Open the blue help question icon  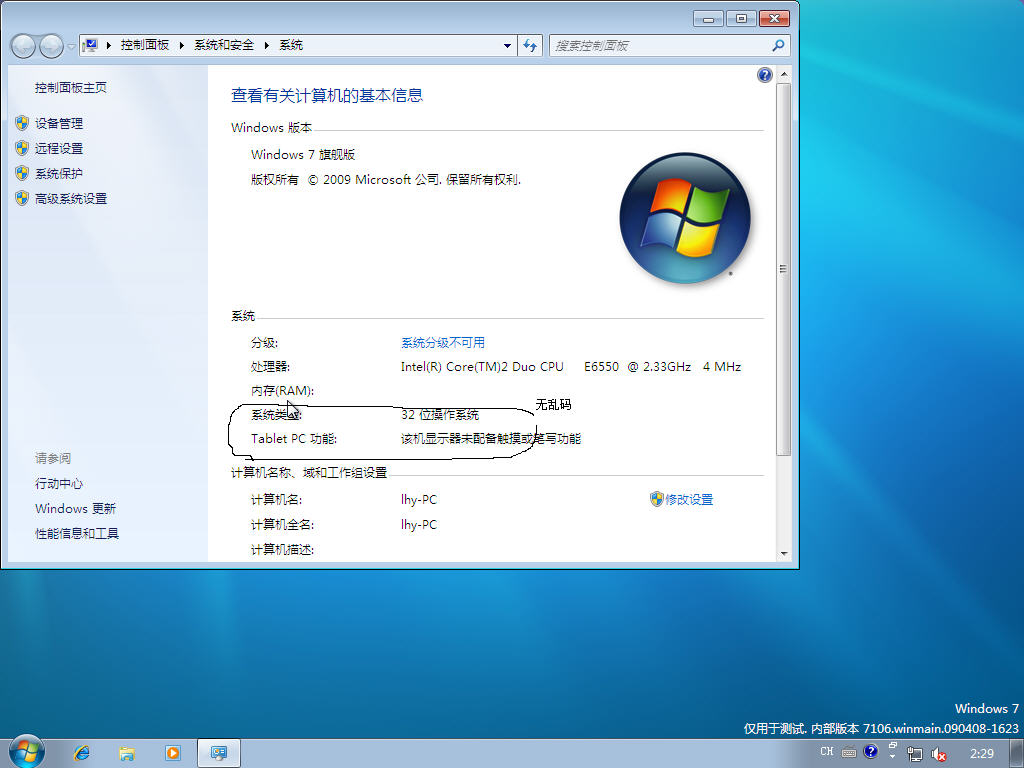point(764,74)
